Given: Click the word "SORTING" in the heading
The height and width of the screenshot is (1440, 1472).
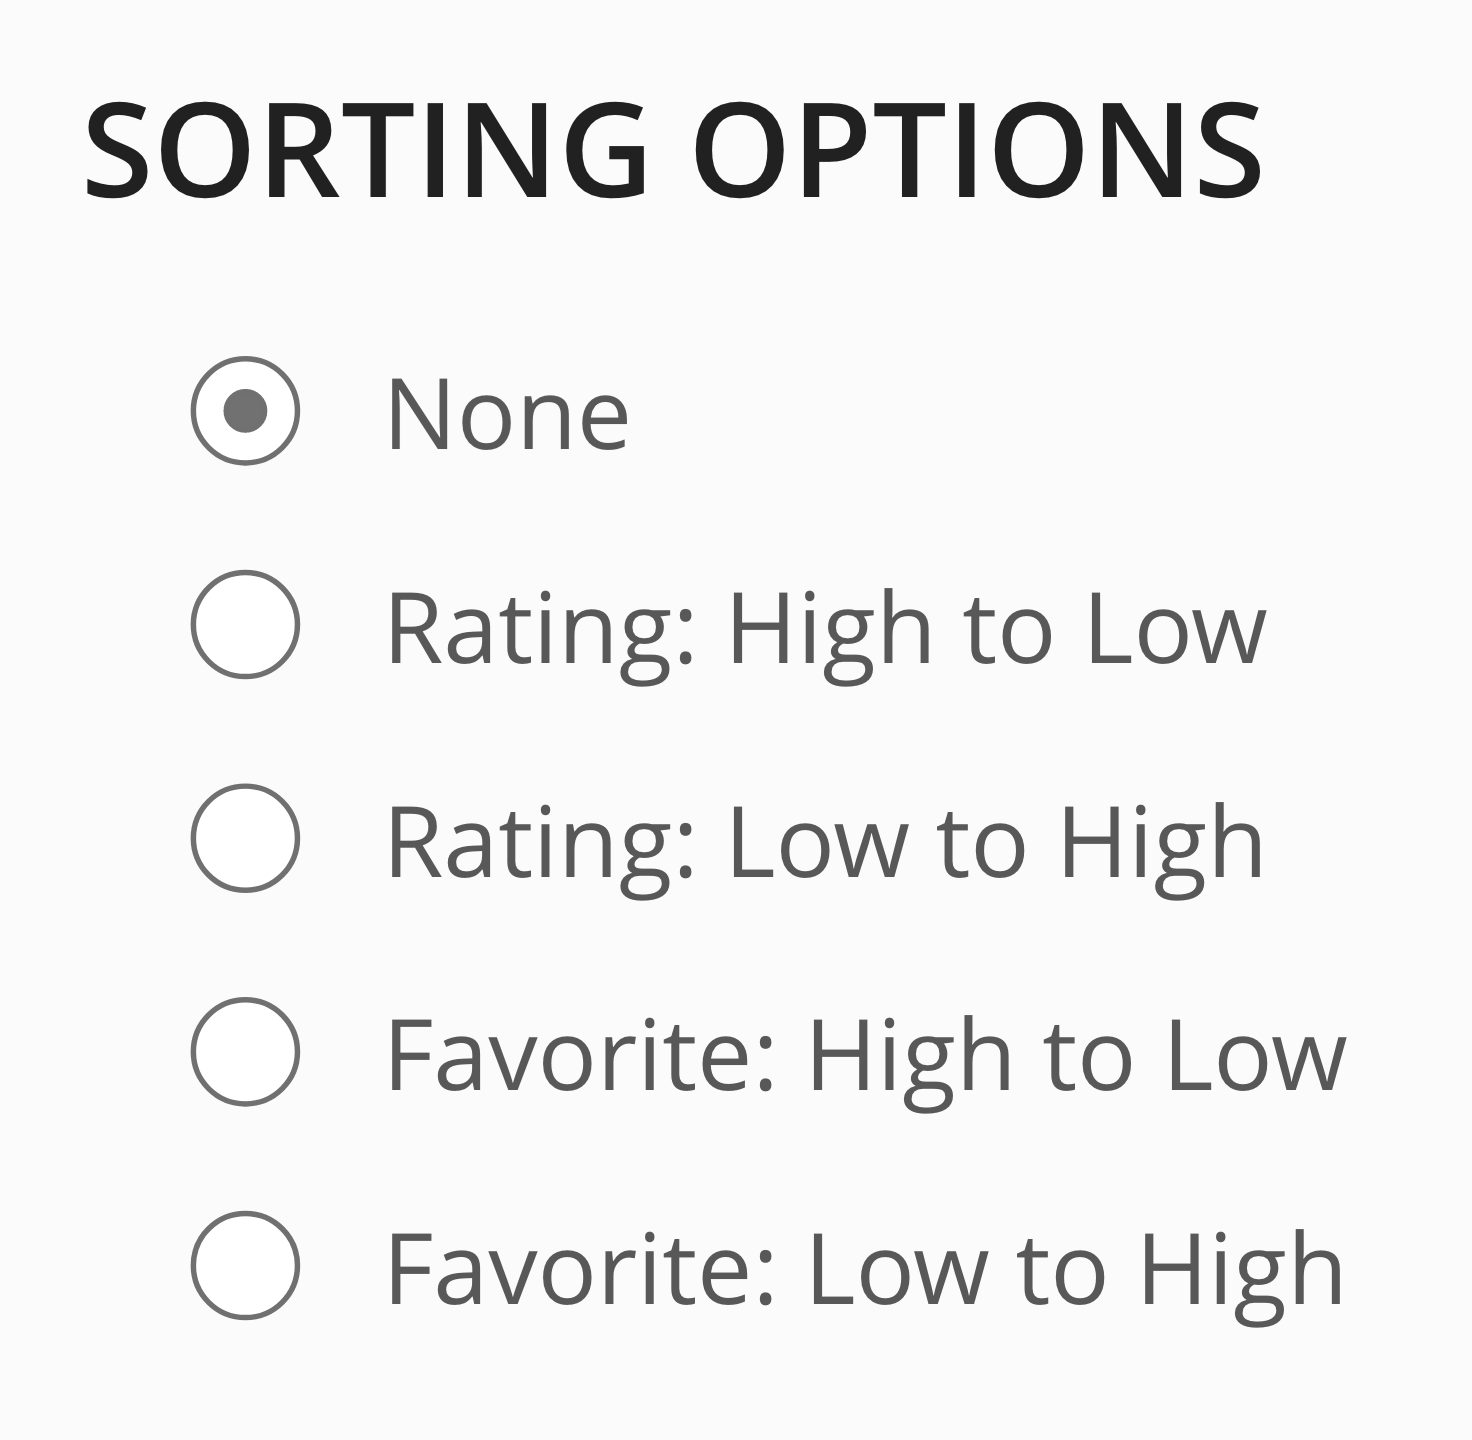Looking at the screenshot, I should point(367,151).
